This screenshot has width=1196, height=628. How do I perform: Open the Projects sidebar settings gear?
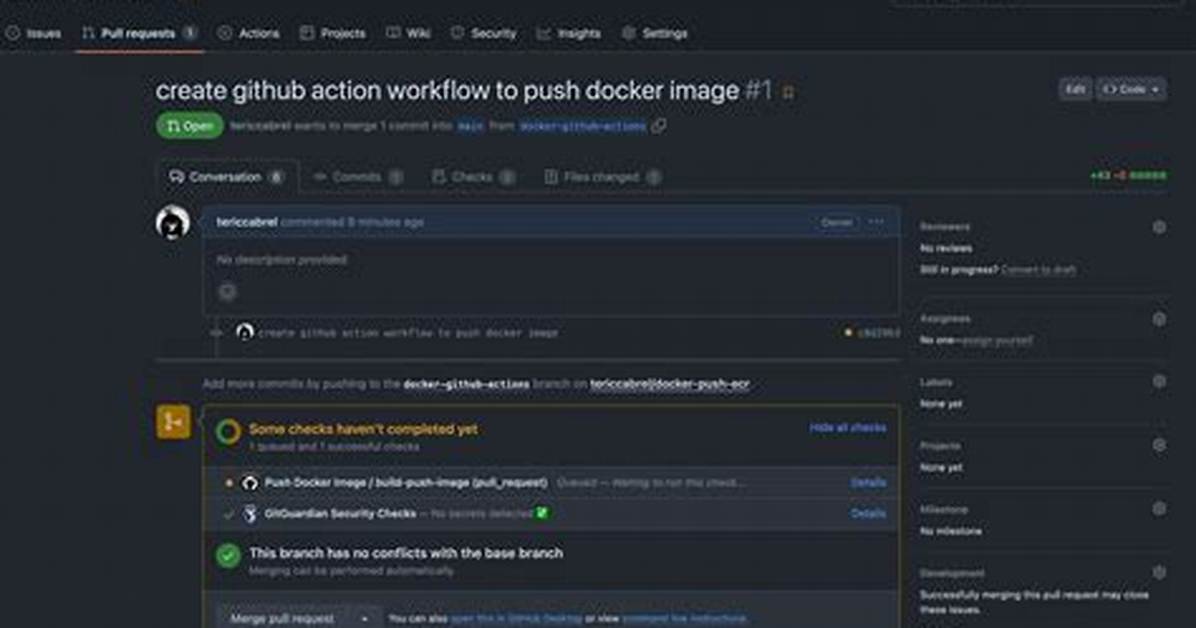(x=1159, y=446)
